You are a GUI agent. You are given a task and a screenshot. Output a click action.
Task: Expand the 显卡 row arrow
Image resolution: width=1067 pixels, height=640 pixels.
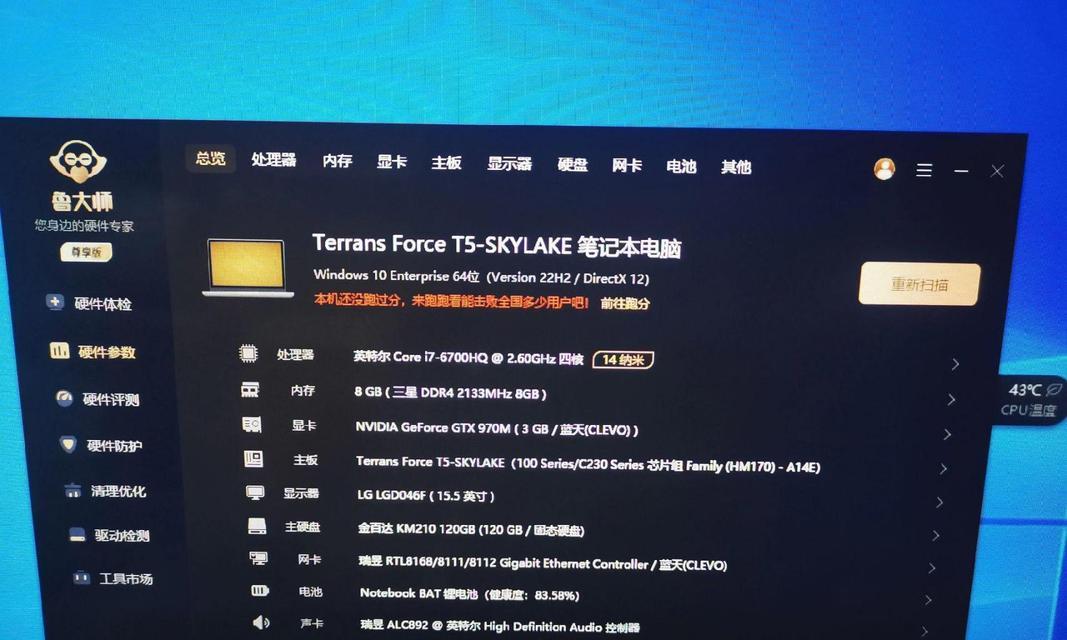click(x=947, y=434)
